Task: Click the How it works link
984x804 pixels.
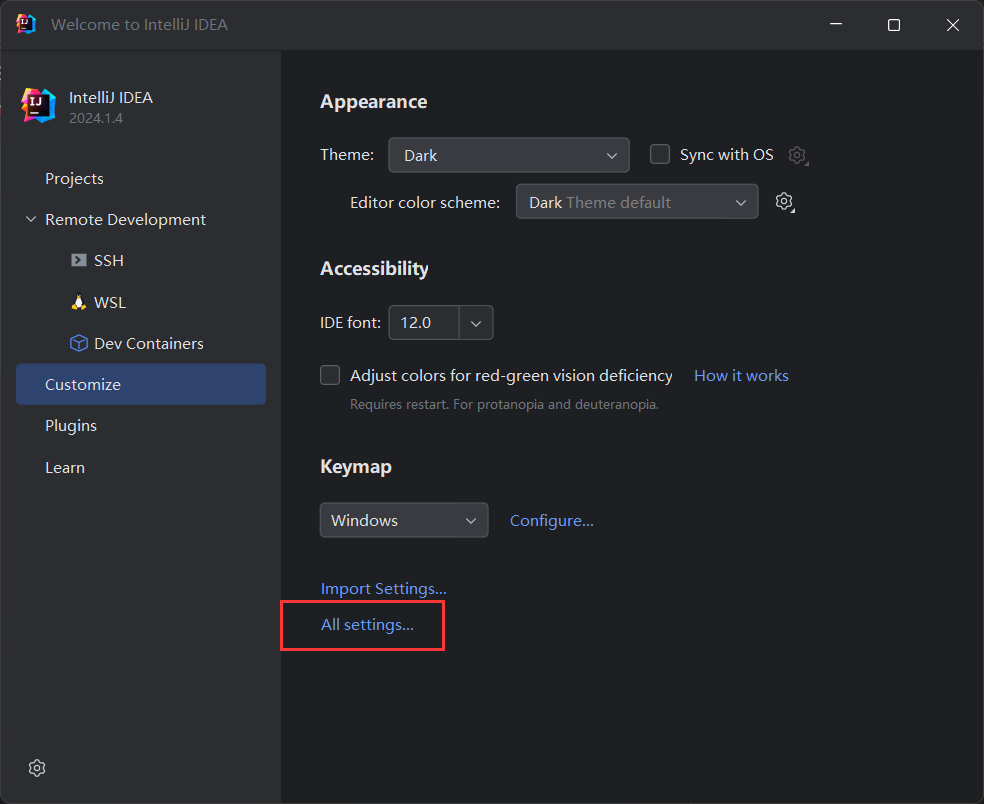Action: pyautogui.click(x=741, y=375)
